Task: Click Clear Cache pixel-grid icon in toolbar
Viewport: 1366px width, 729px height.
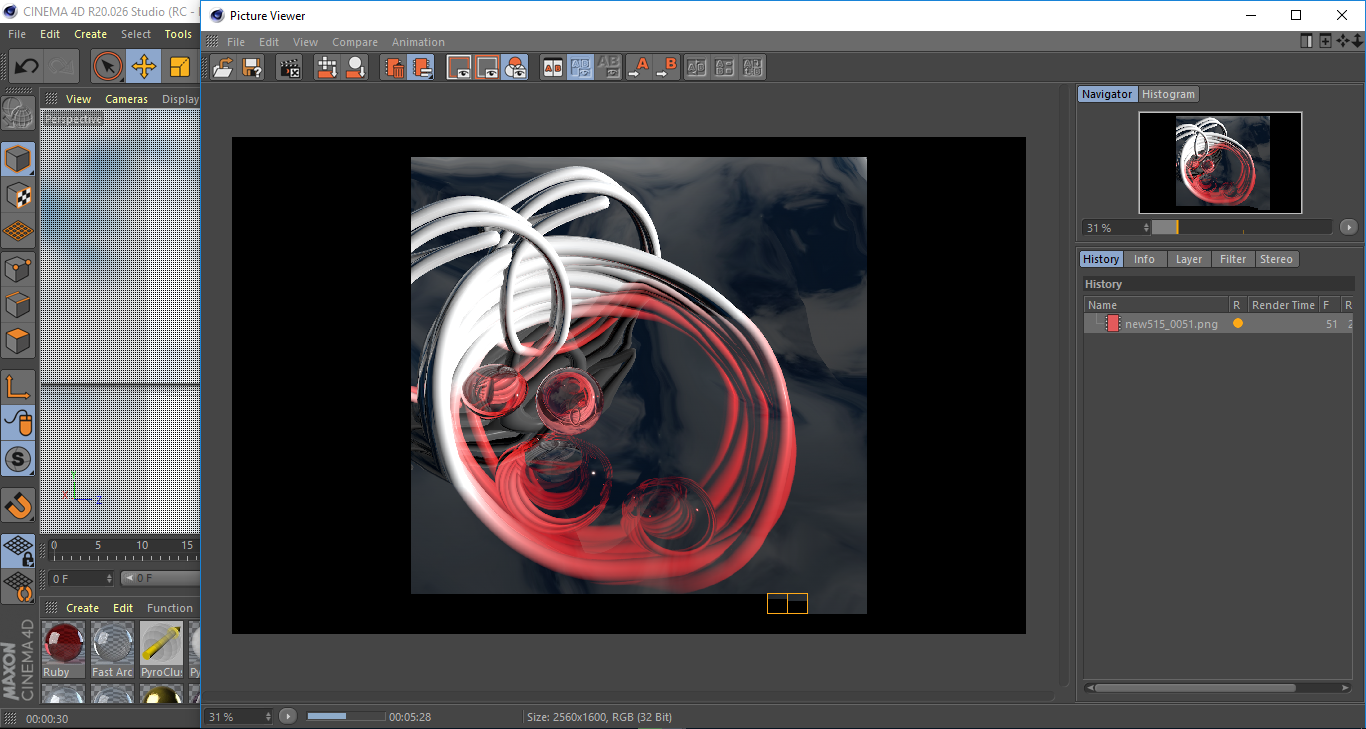Action: point(327,68)
